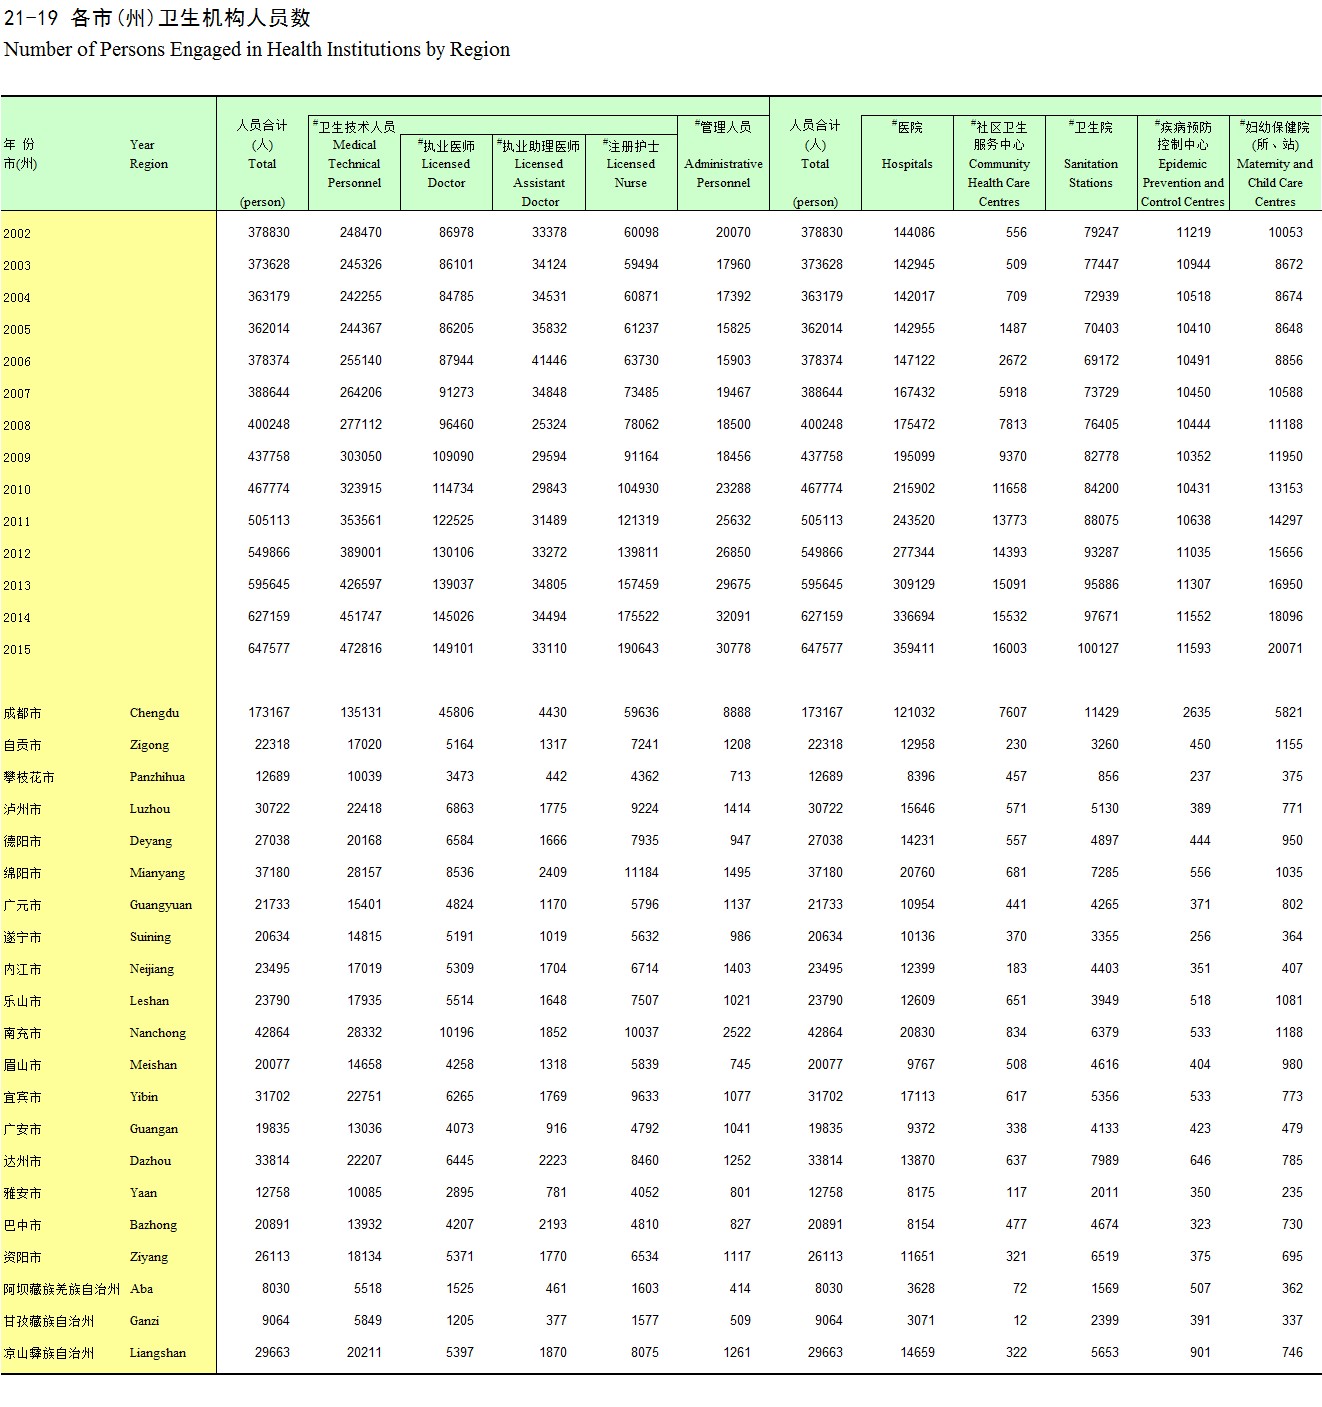Click the Zigong region label
The width and height of the screenshot is (1322, 1407).
point(149,745)
